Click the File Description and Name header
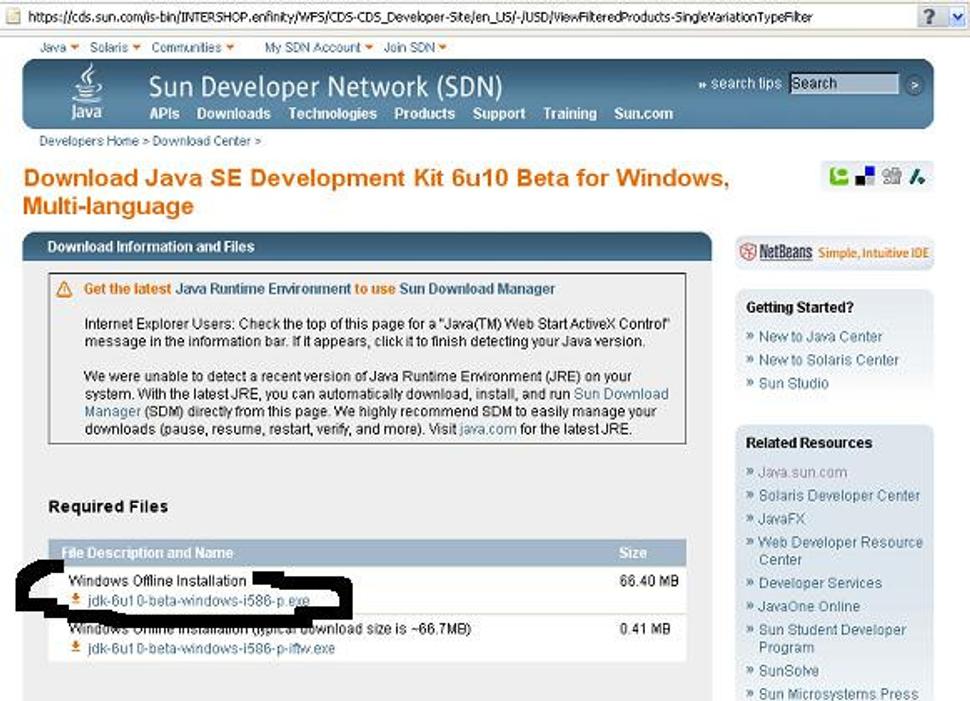 click(147, 553)
